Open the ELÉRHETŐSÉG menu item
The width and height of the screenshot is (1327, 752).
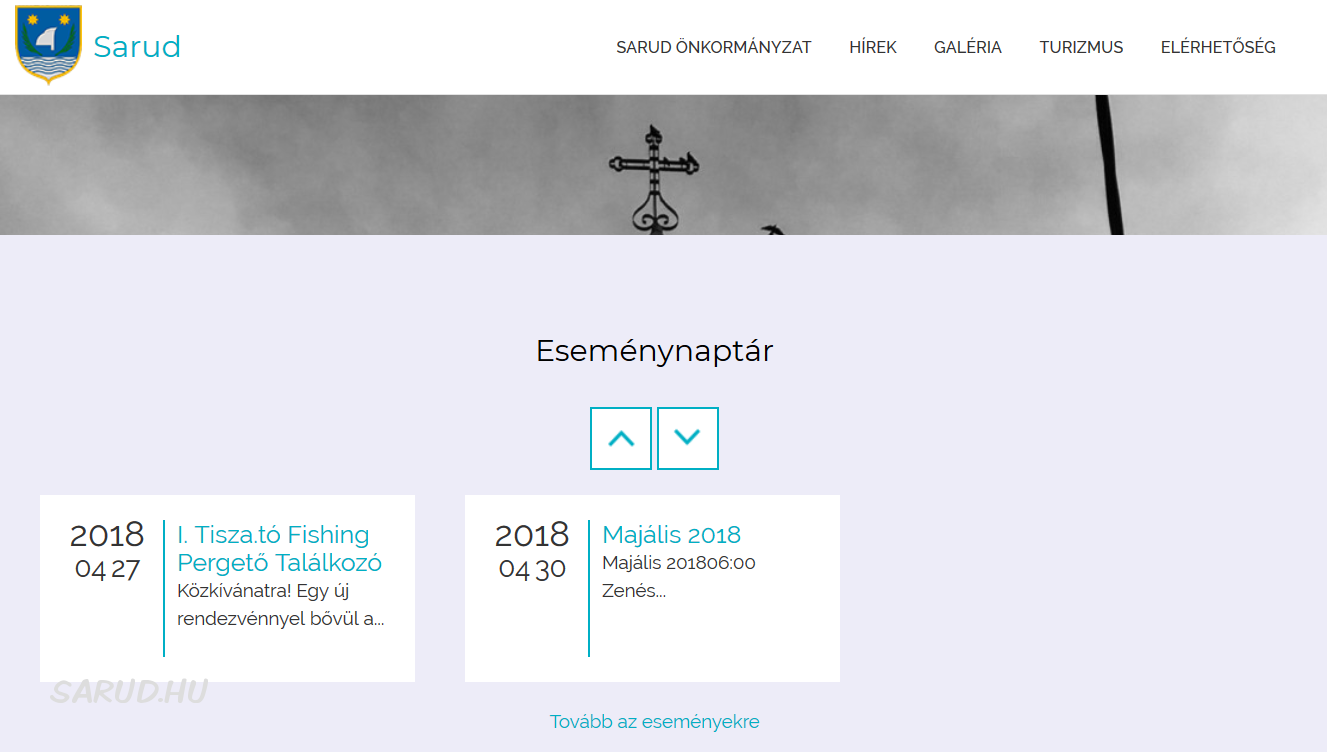pyautogui.click(x=1218, y=47)
